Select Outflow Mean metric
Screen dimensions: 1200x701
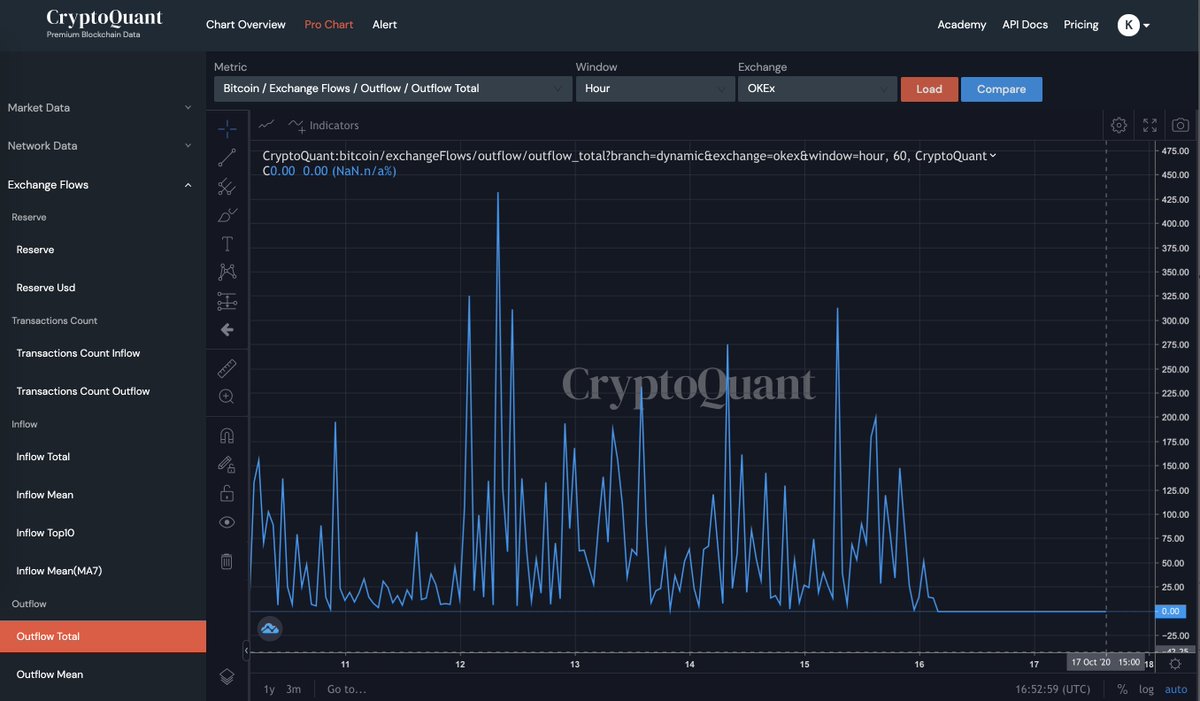coord(49,675)
